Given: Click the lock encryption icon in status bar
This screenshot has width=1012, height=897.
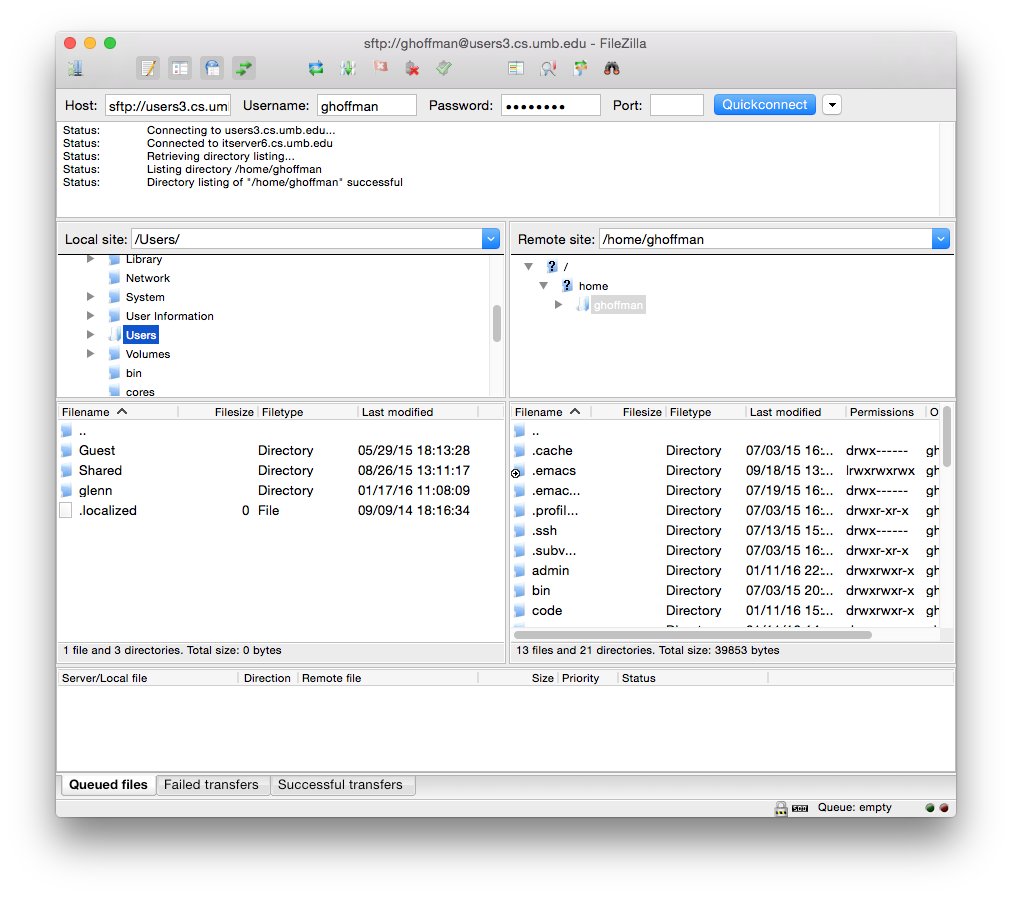Looking at the screenshot, I should click(781, 808).
